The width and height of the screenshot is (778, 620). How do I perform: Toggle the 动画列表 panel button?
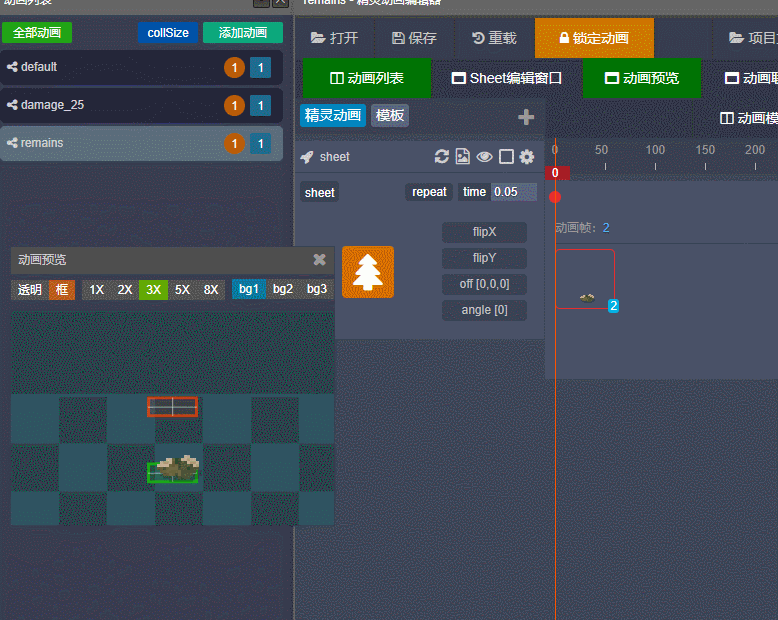pos(367,78)
